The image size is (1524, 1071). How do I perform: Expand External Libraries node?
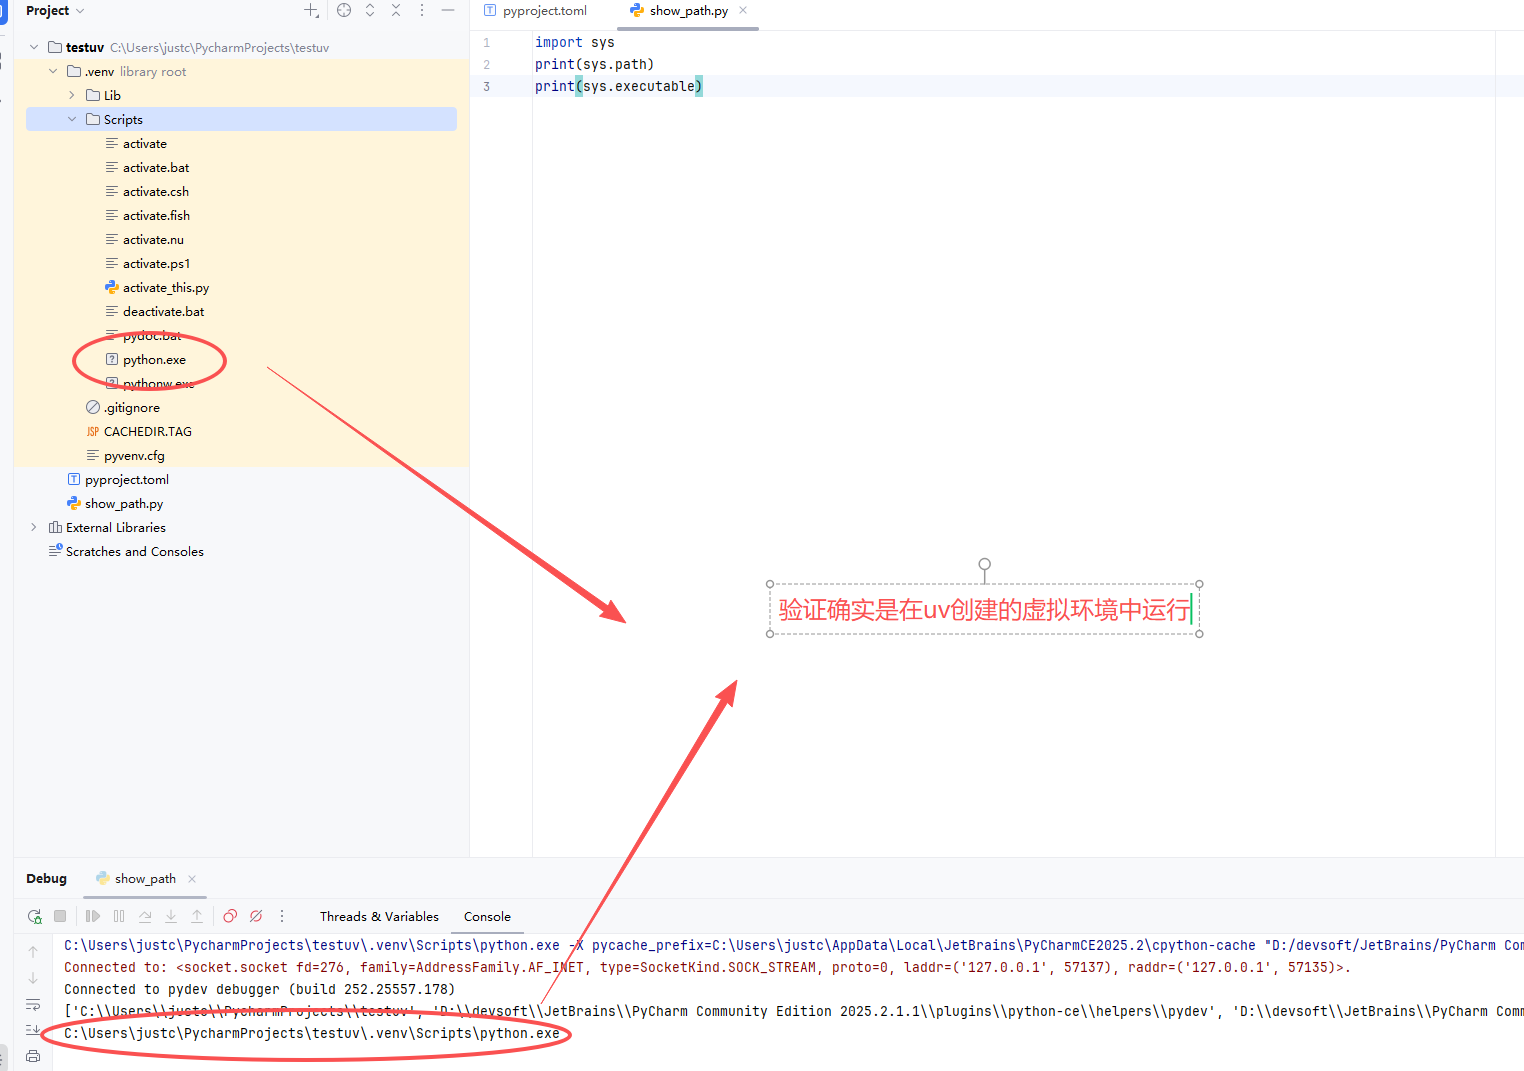coord(34,528)
